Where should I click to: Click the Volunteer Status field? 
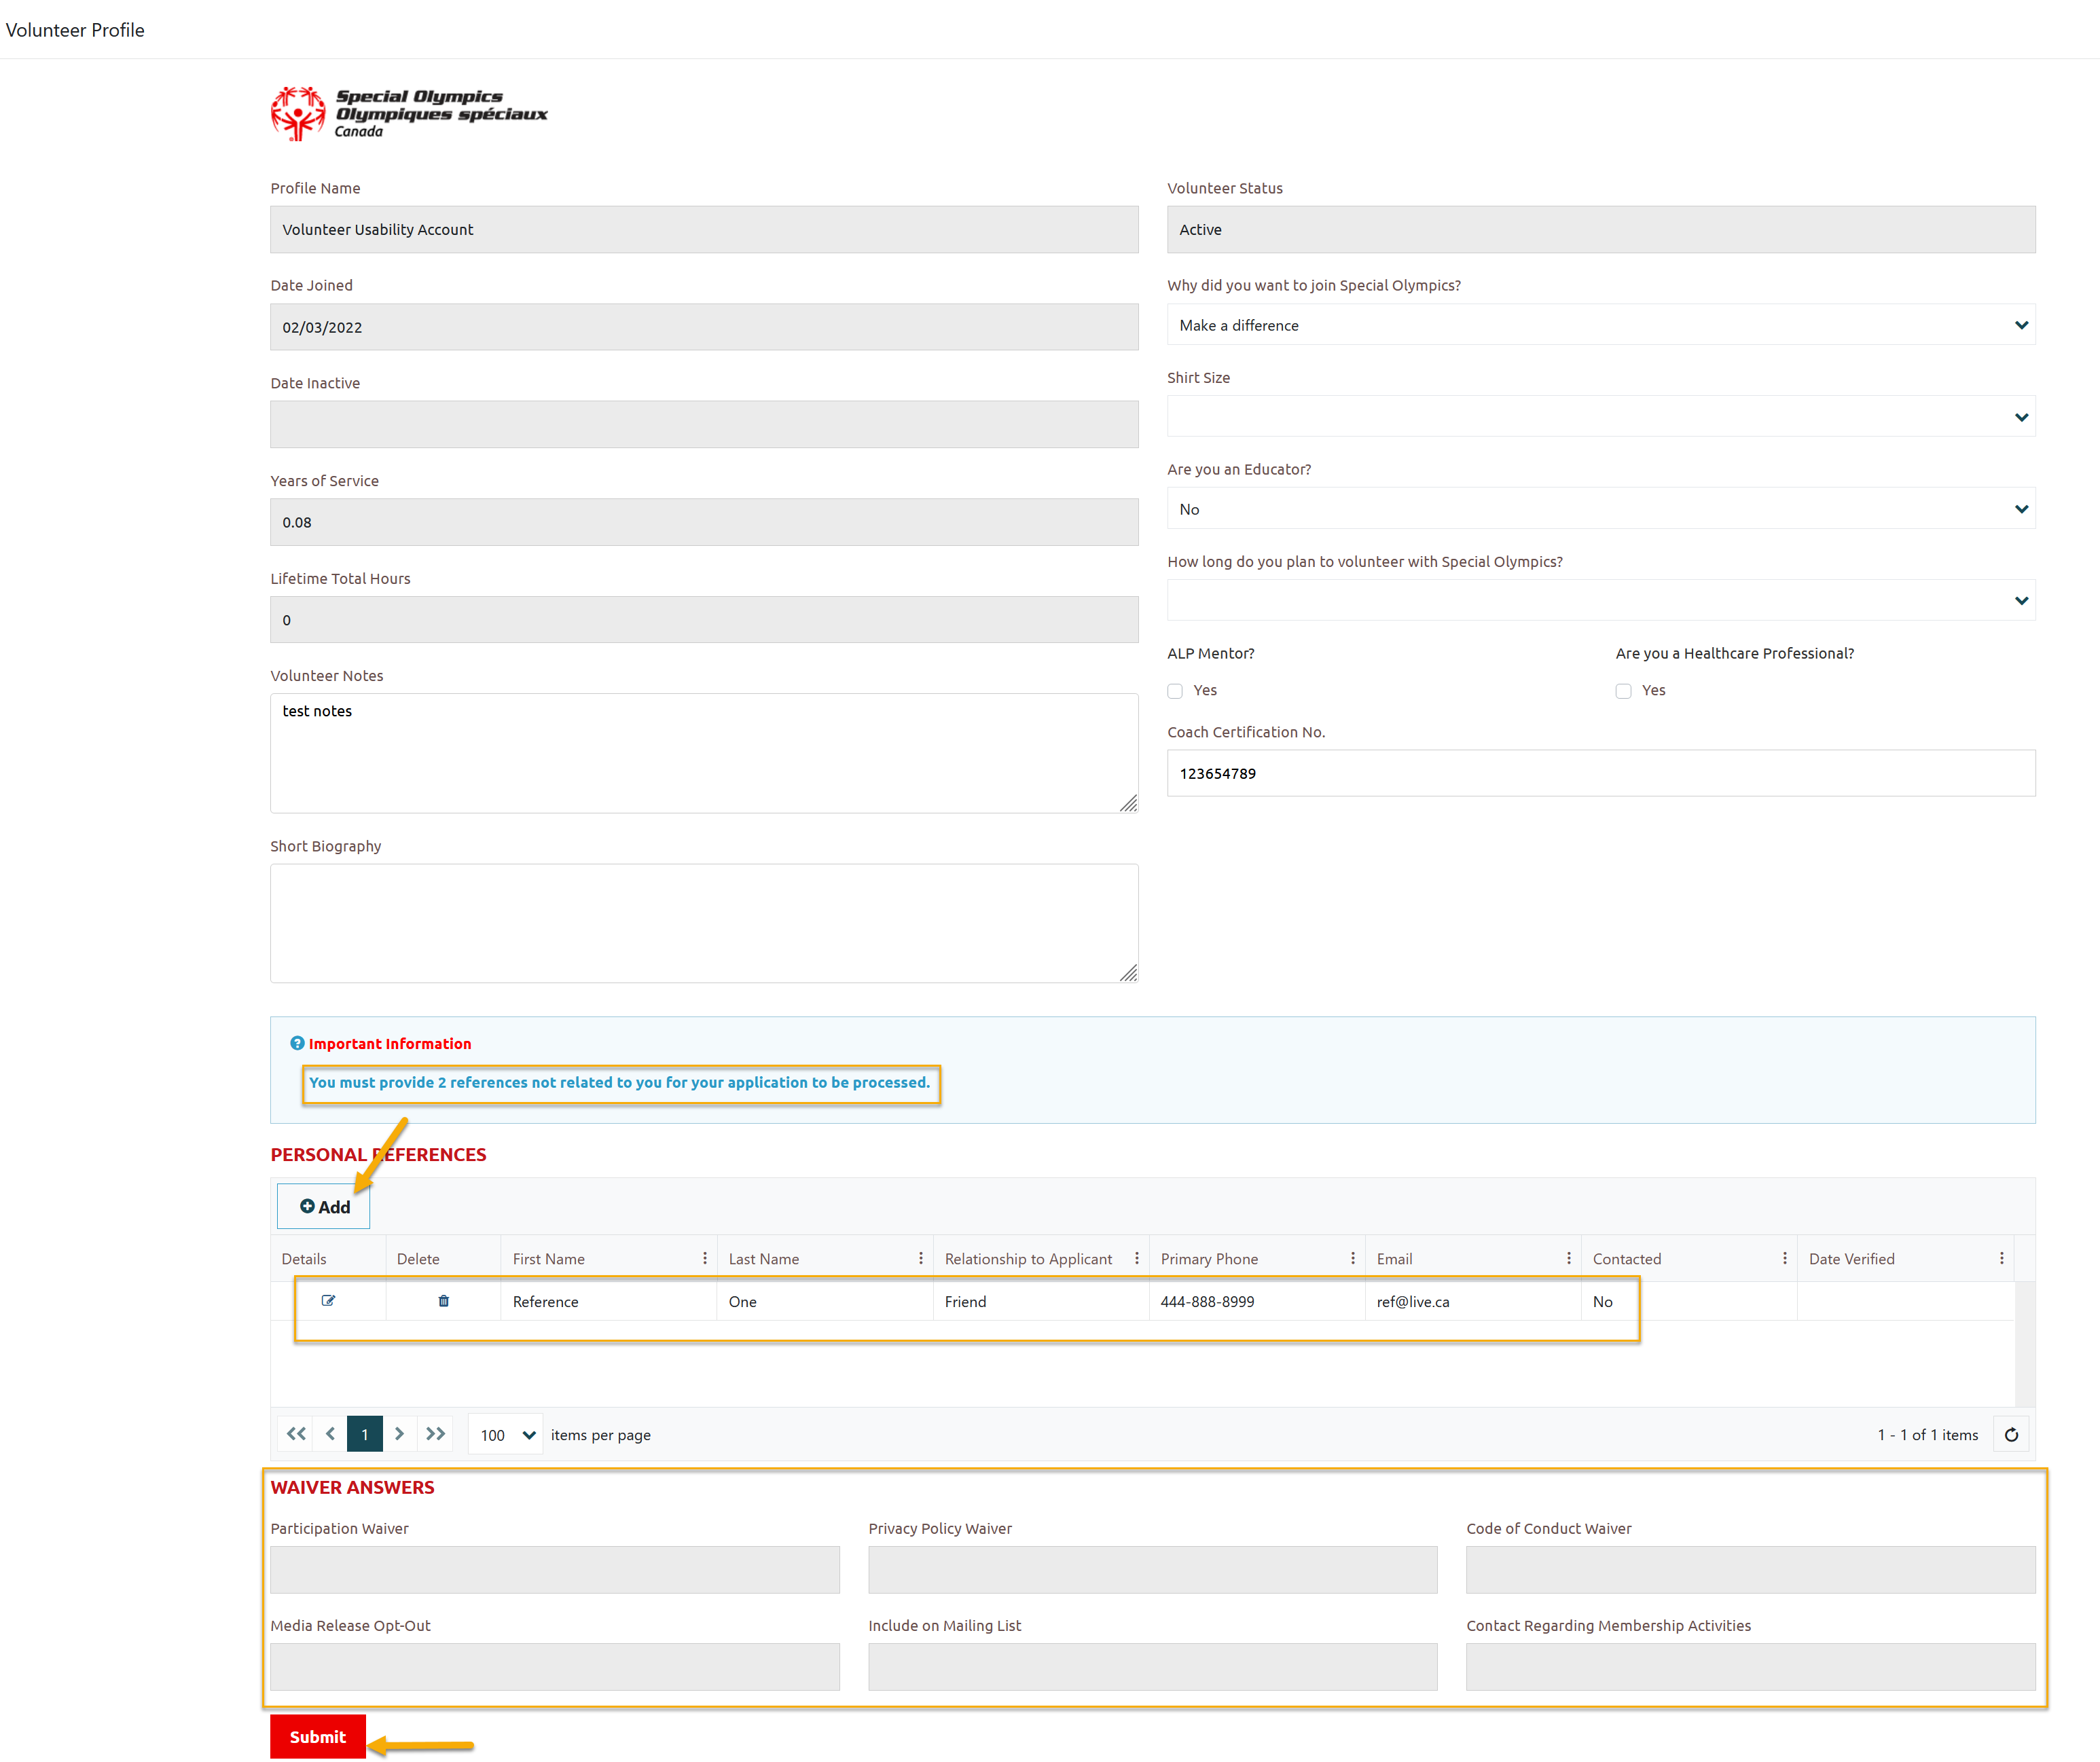click(1601, 229)
